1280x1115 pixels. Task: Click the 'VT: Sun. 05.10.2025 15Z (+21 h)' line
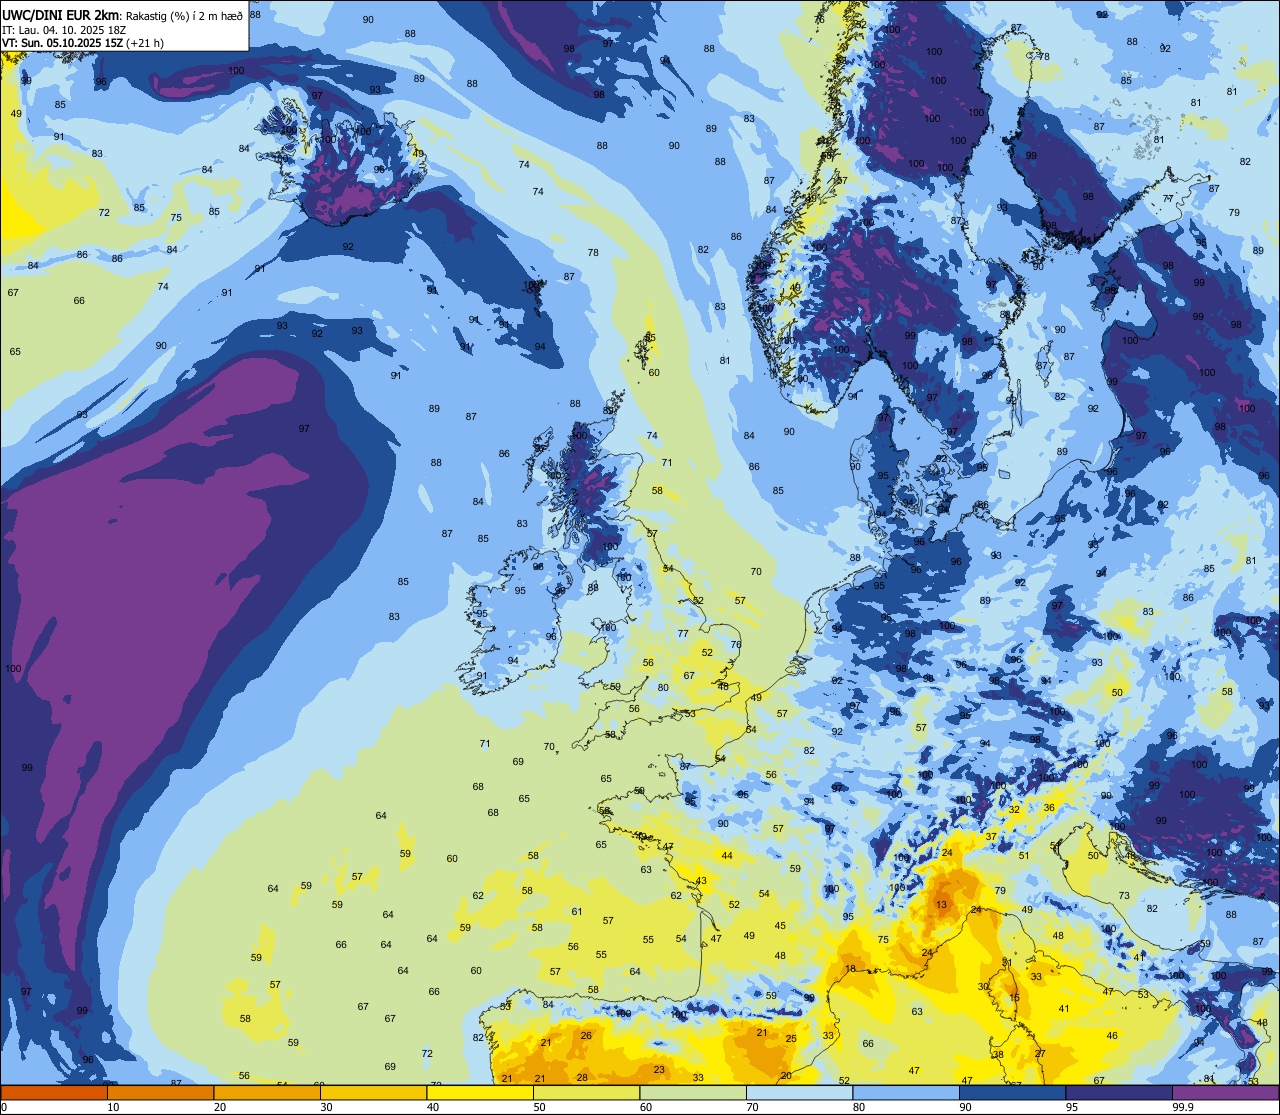point(83,43)
